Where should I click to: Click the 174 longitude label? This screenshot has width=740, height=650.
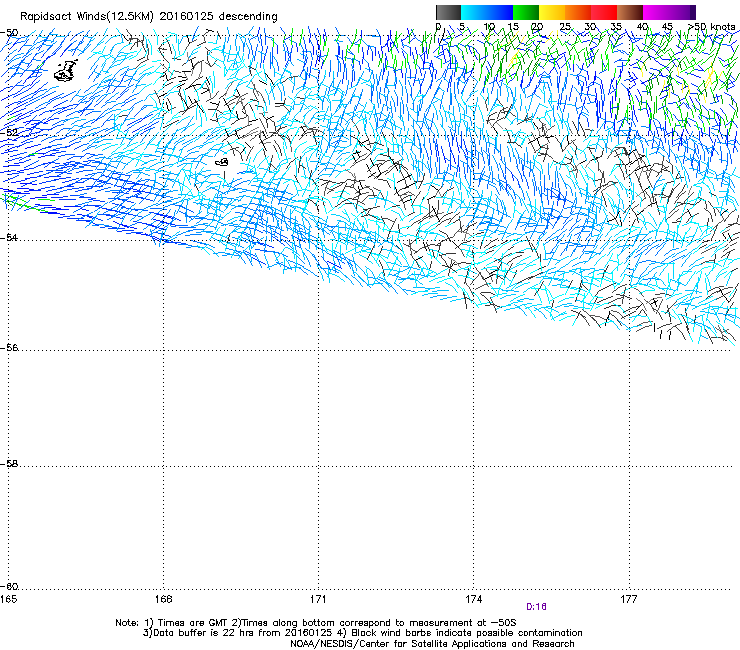coord(473,599)
